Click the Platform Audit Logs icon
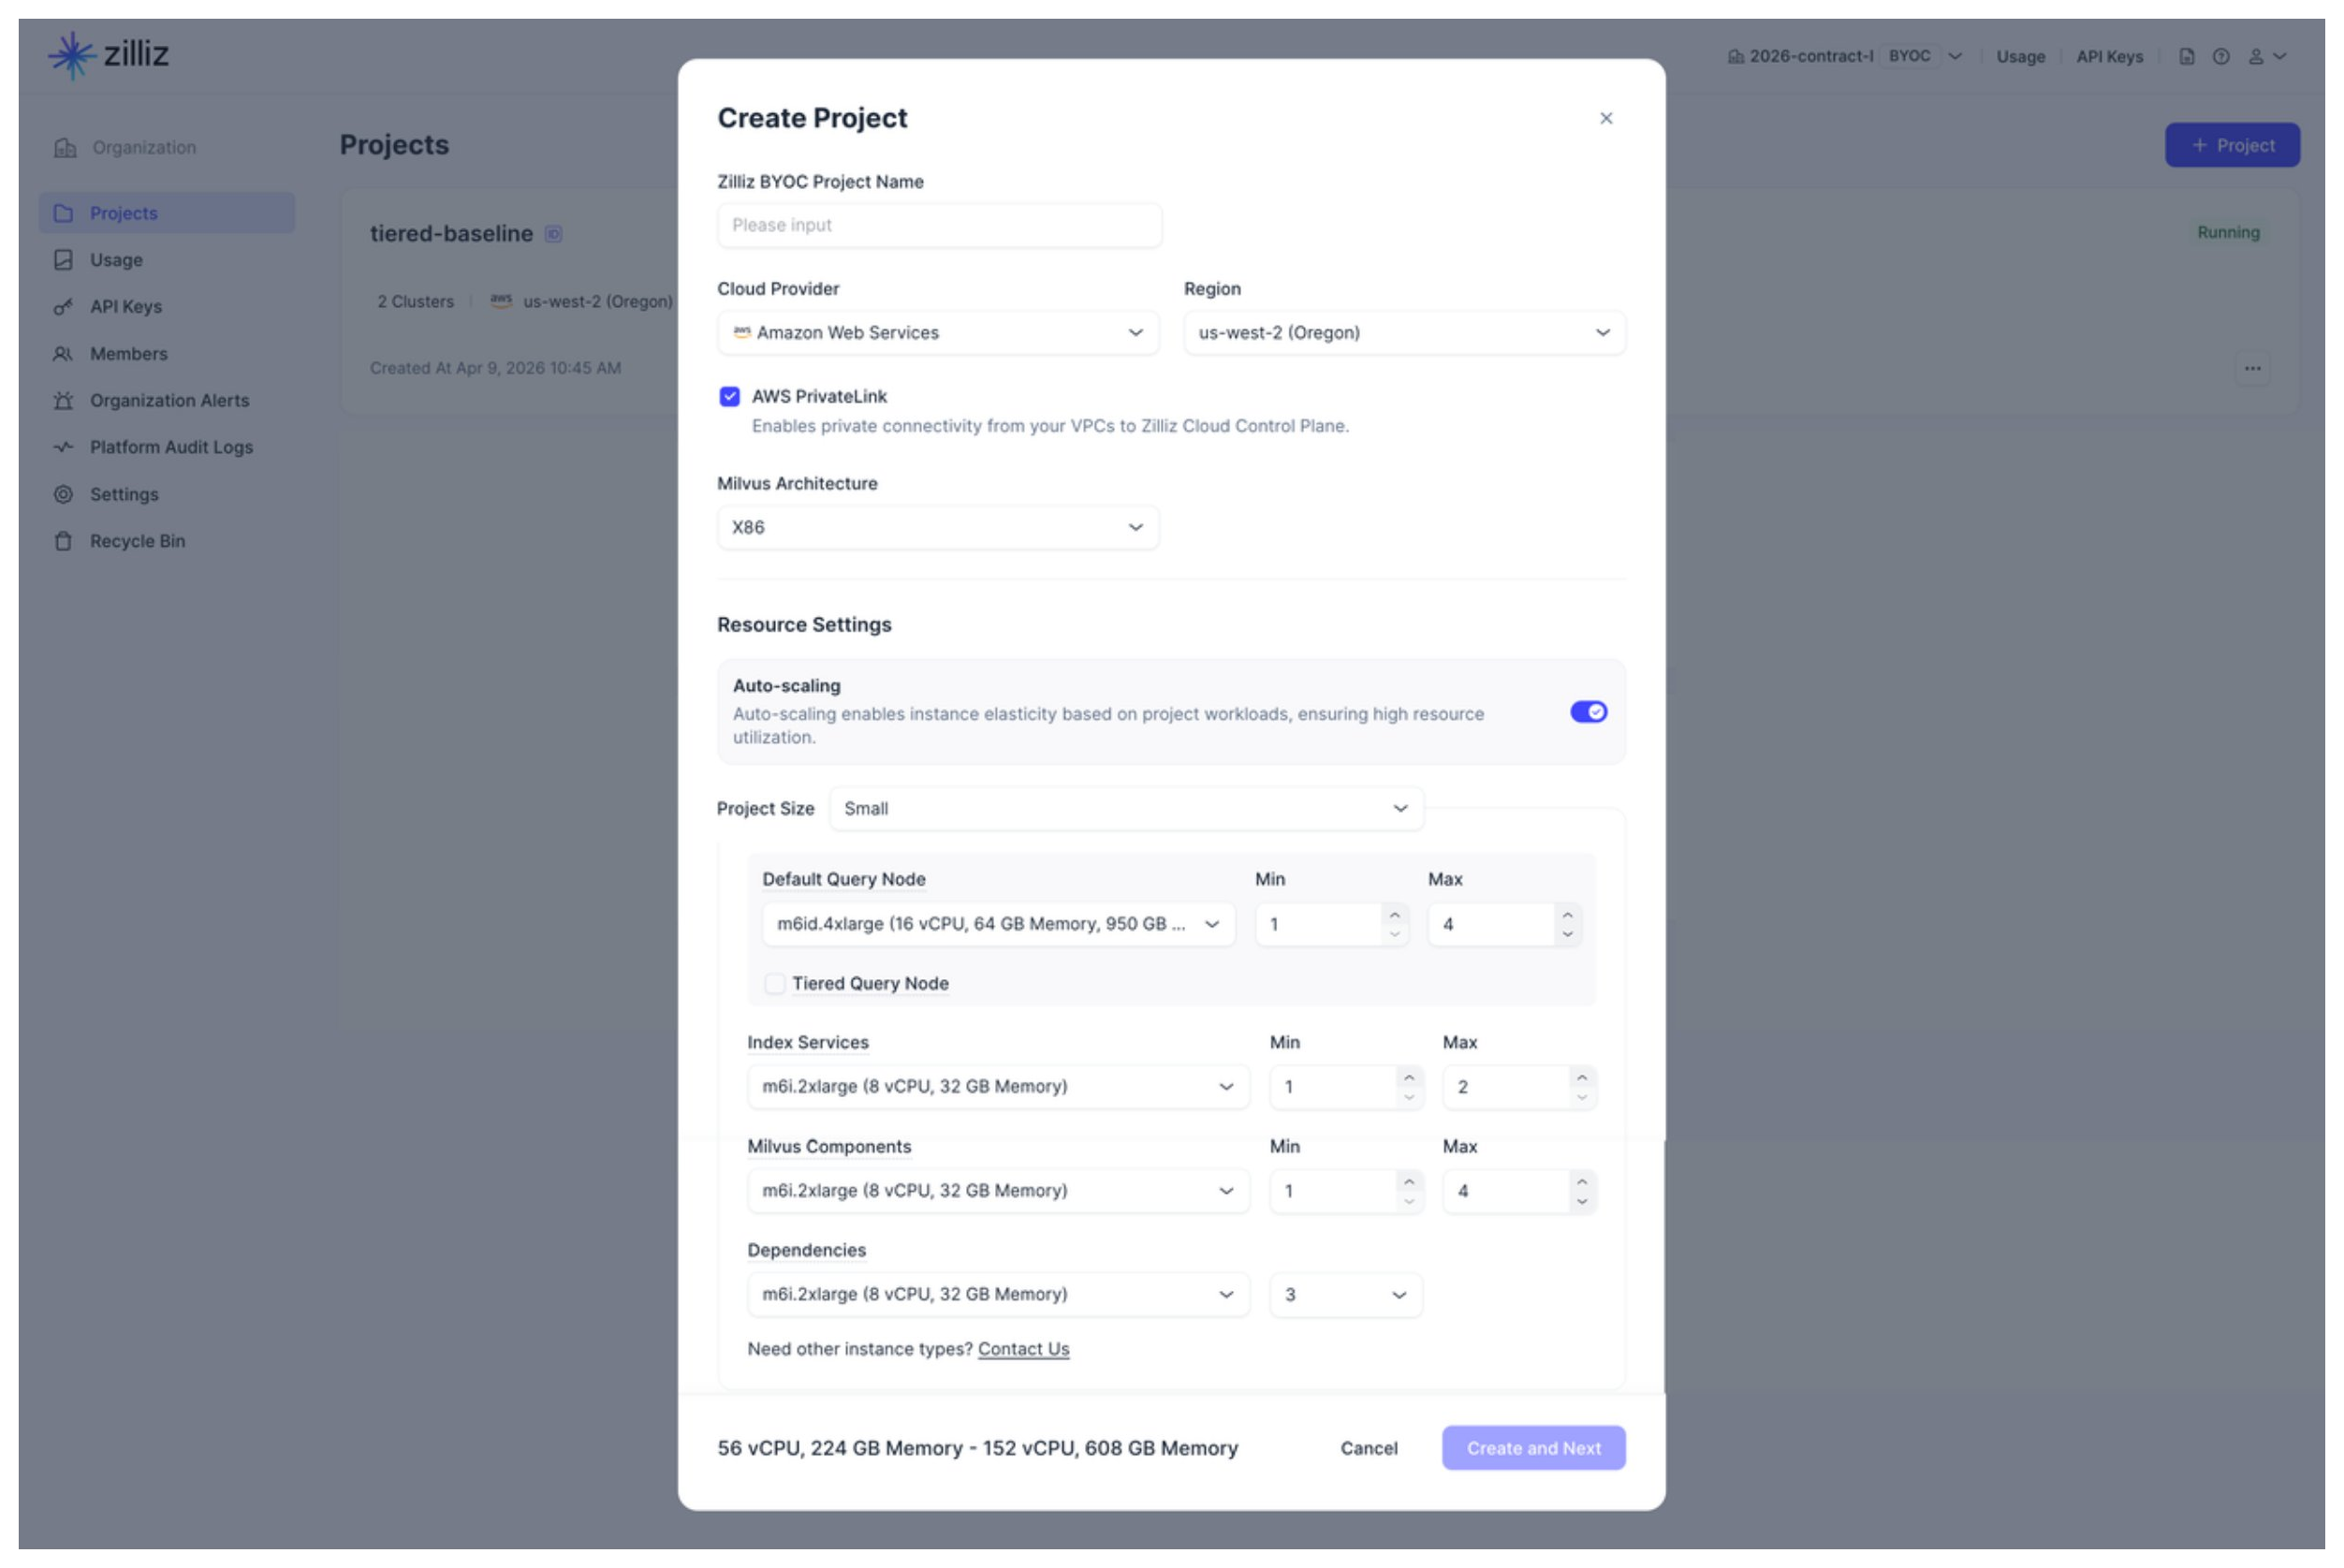 pos(63,447)
